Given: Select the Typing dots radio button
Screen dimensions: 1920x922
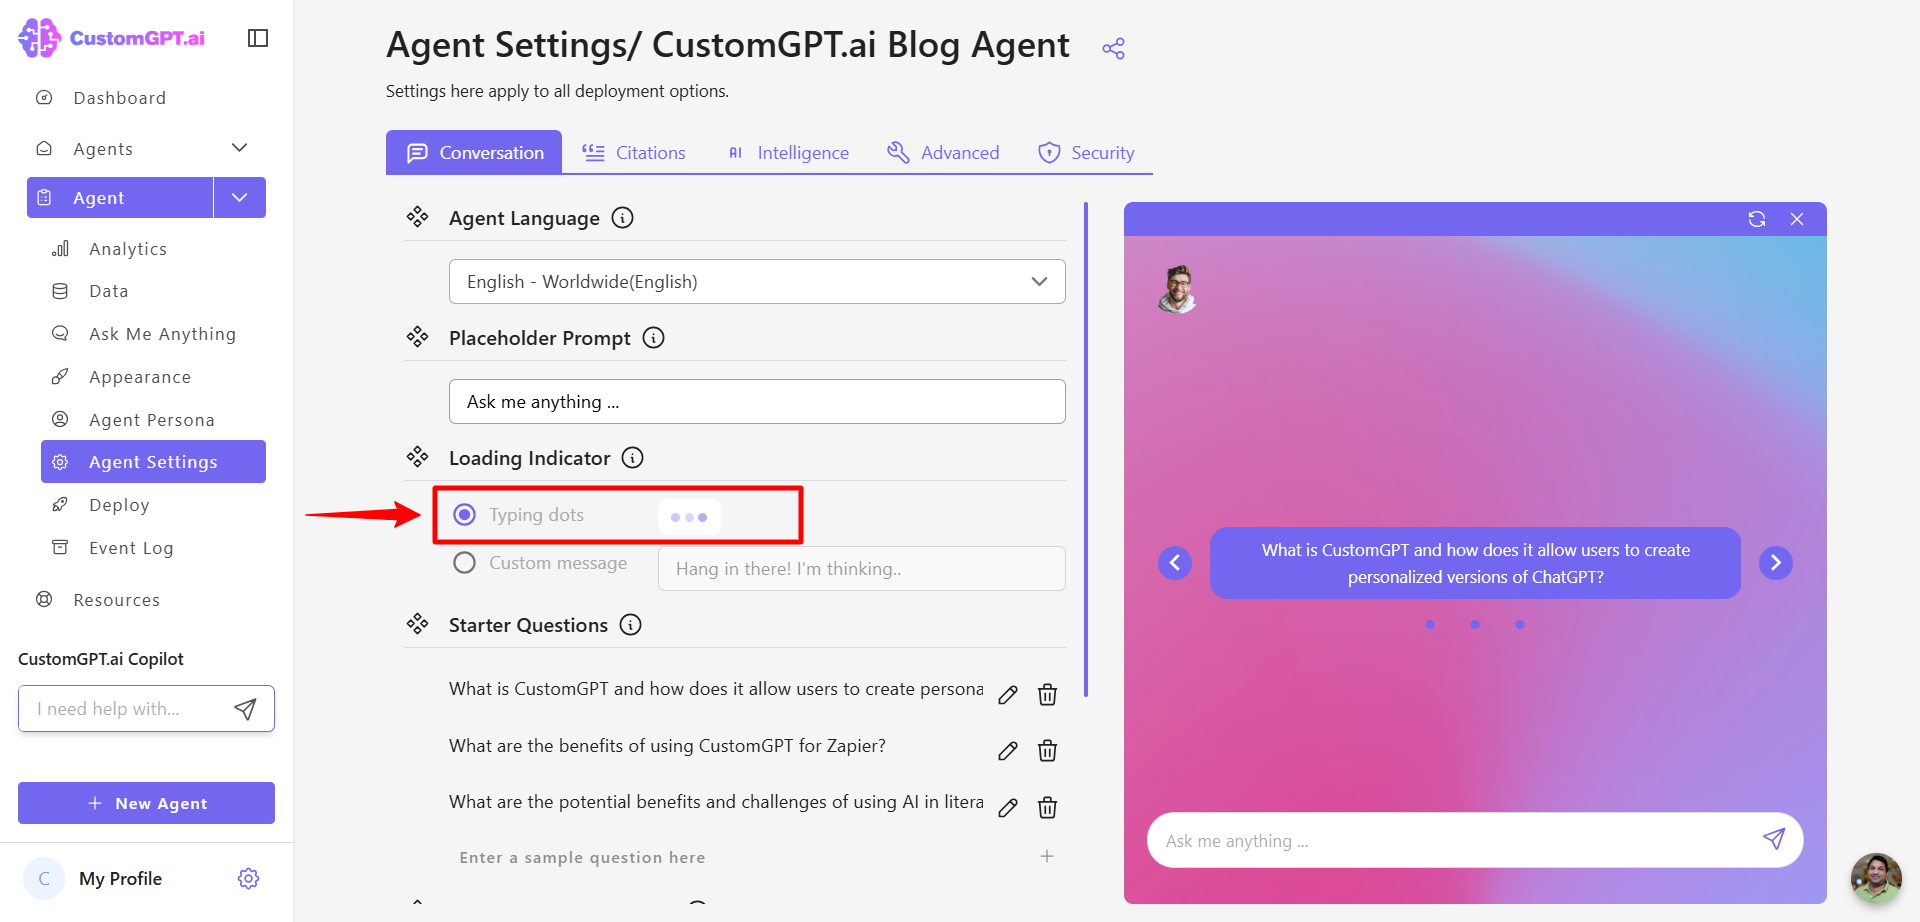Looking at the screenshot, I should 464,515.
